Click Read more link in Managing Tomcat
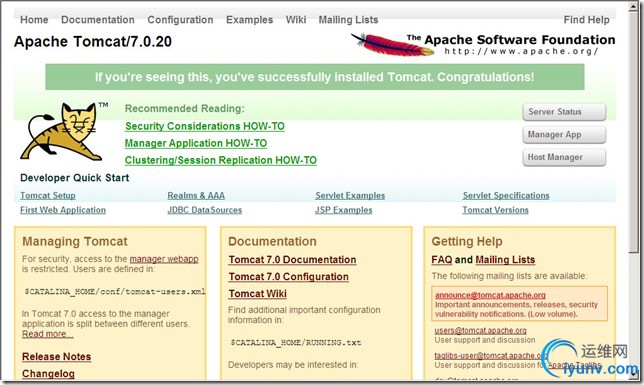 click(x=48, y=334)
